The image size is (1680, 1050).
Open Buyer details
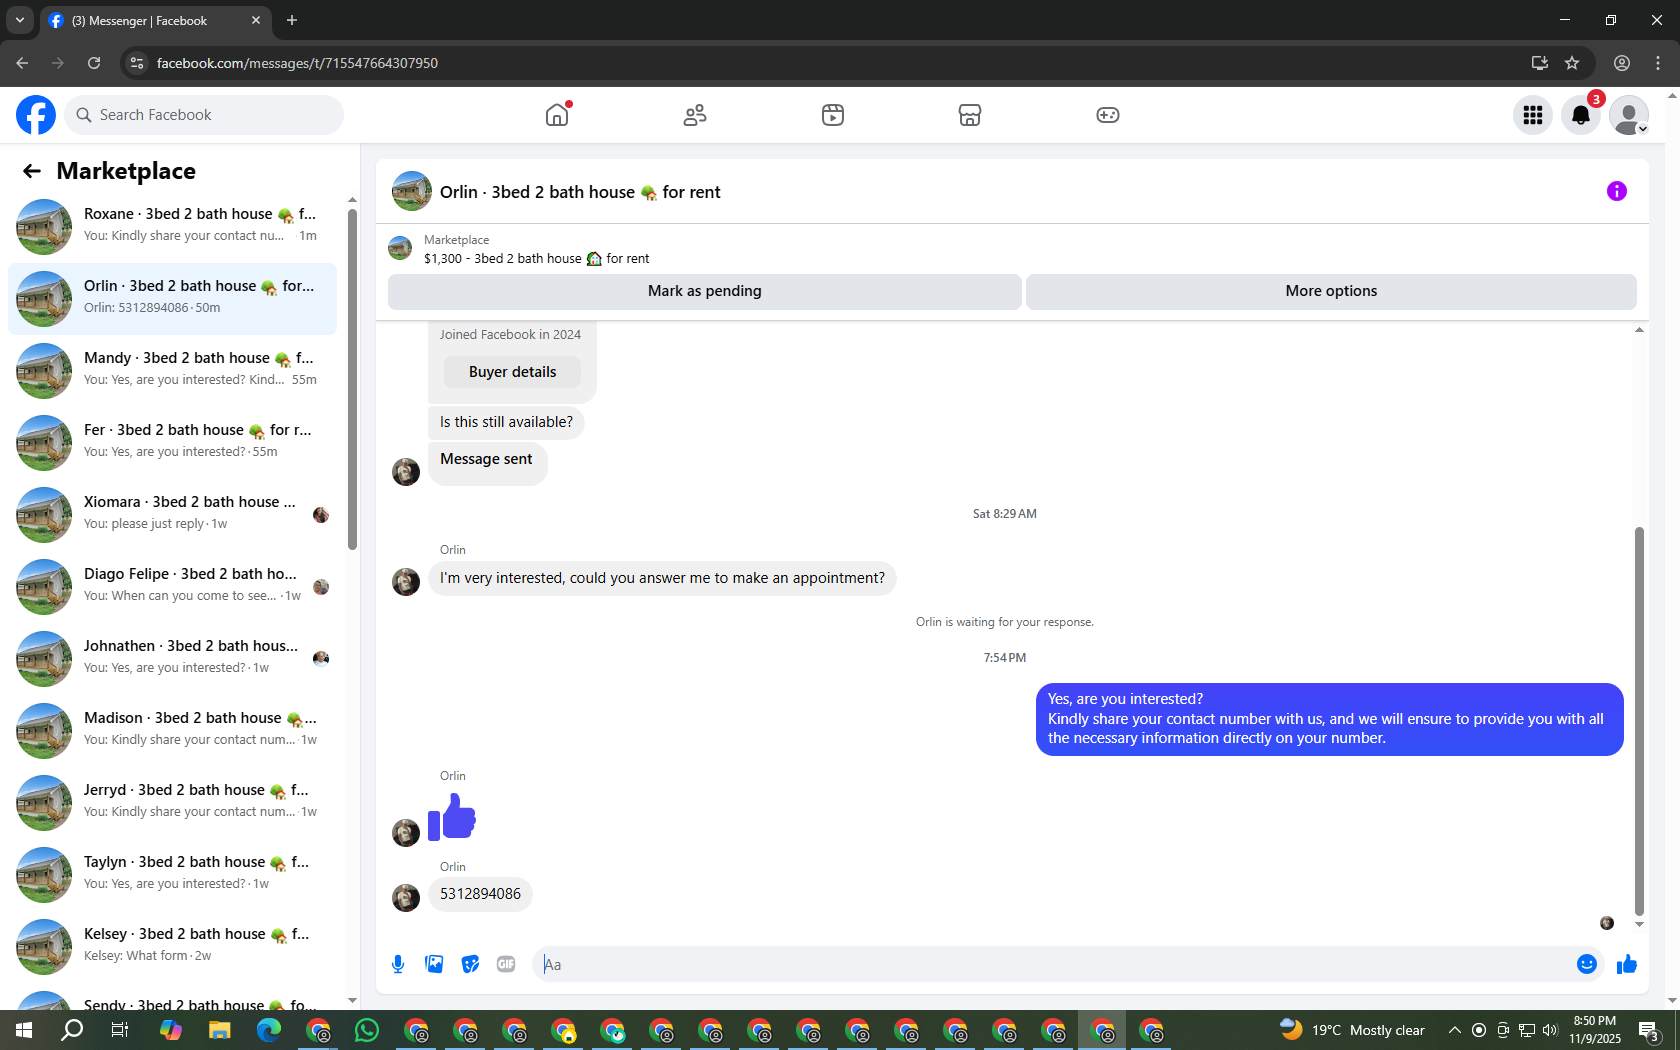click(x=512, y=372)
